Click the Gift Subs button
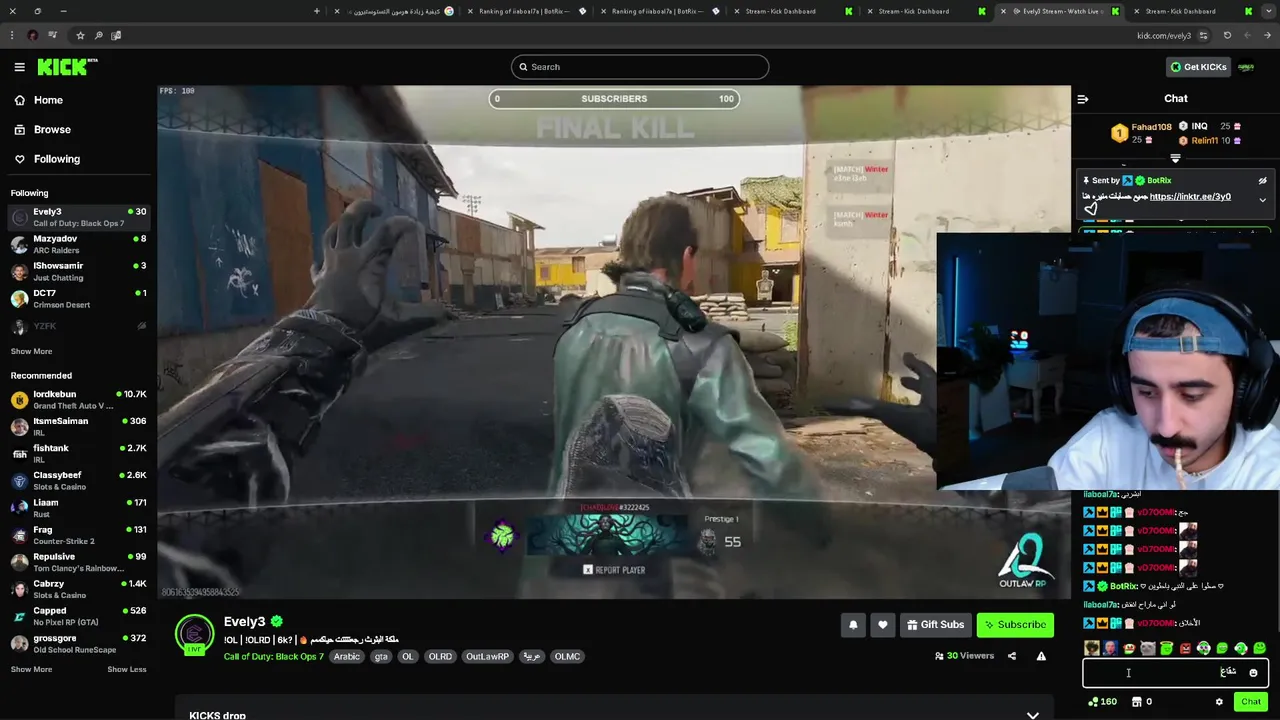This screenshot has height=720, width=1280. pos(935,625)
